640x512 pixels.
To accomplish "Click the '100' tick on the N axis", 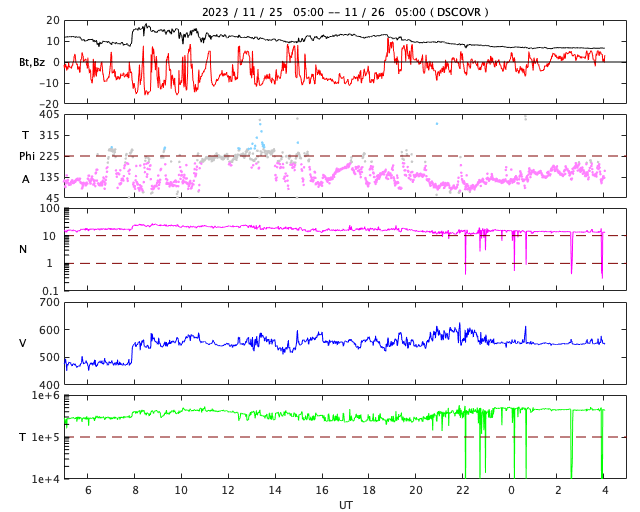I will click(49, 209).
